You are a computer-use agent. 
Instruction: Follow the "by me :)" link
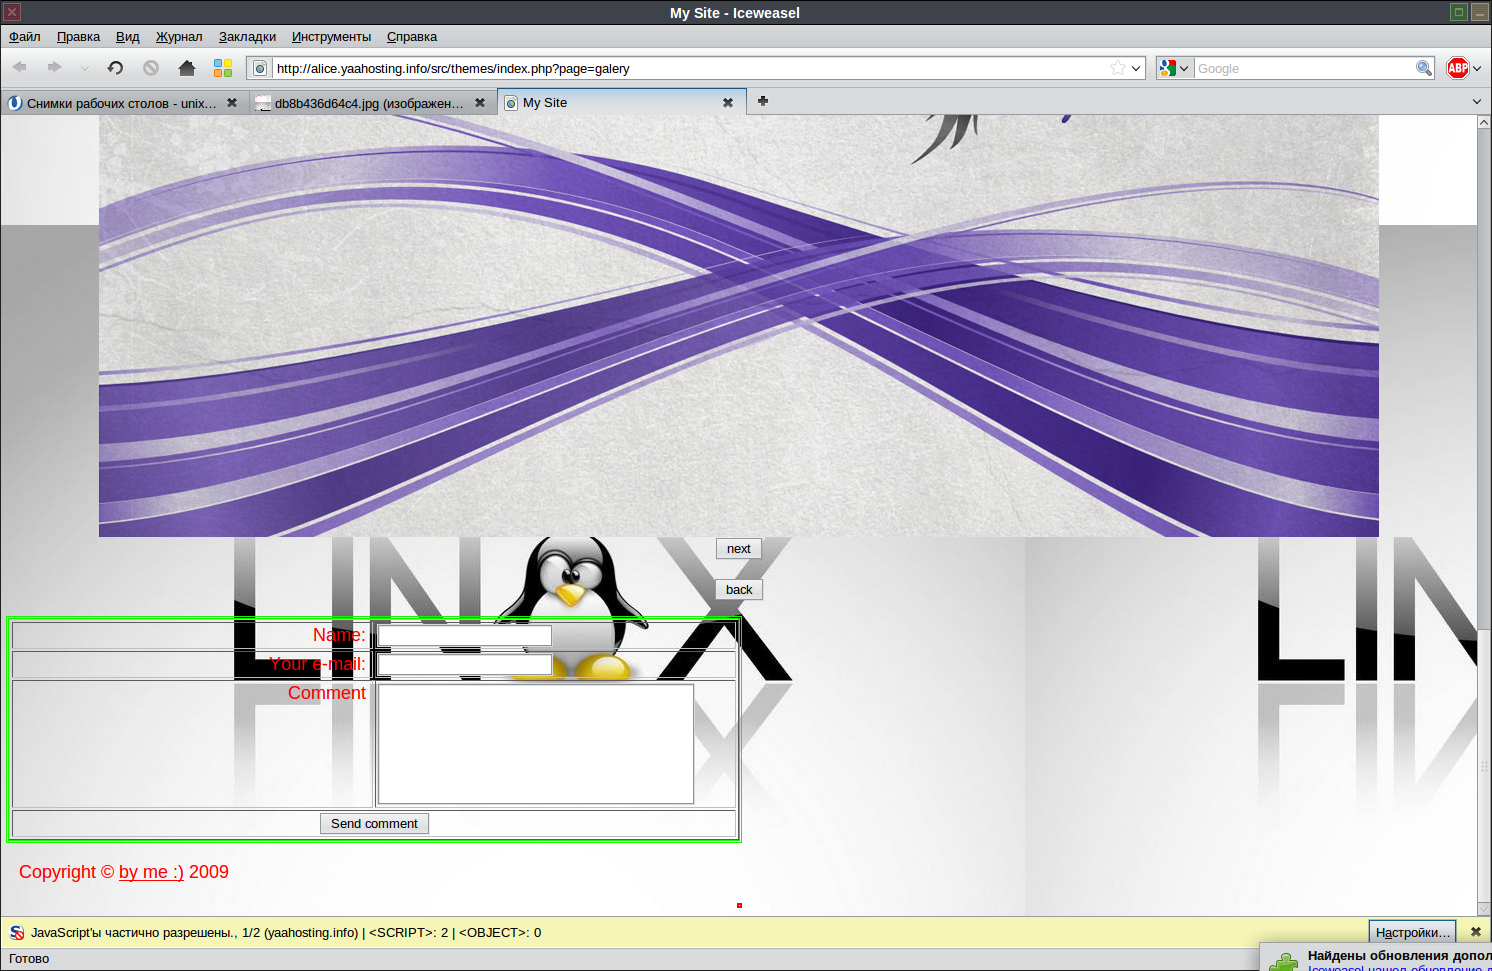151,872
